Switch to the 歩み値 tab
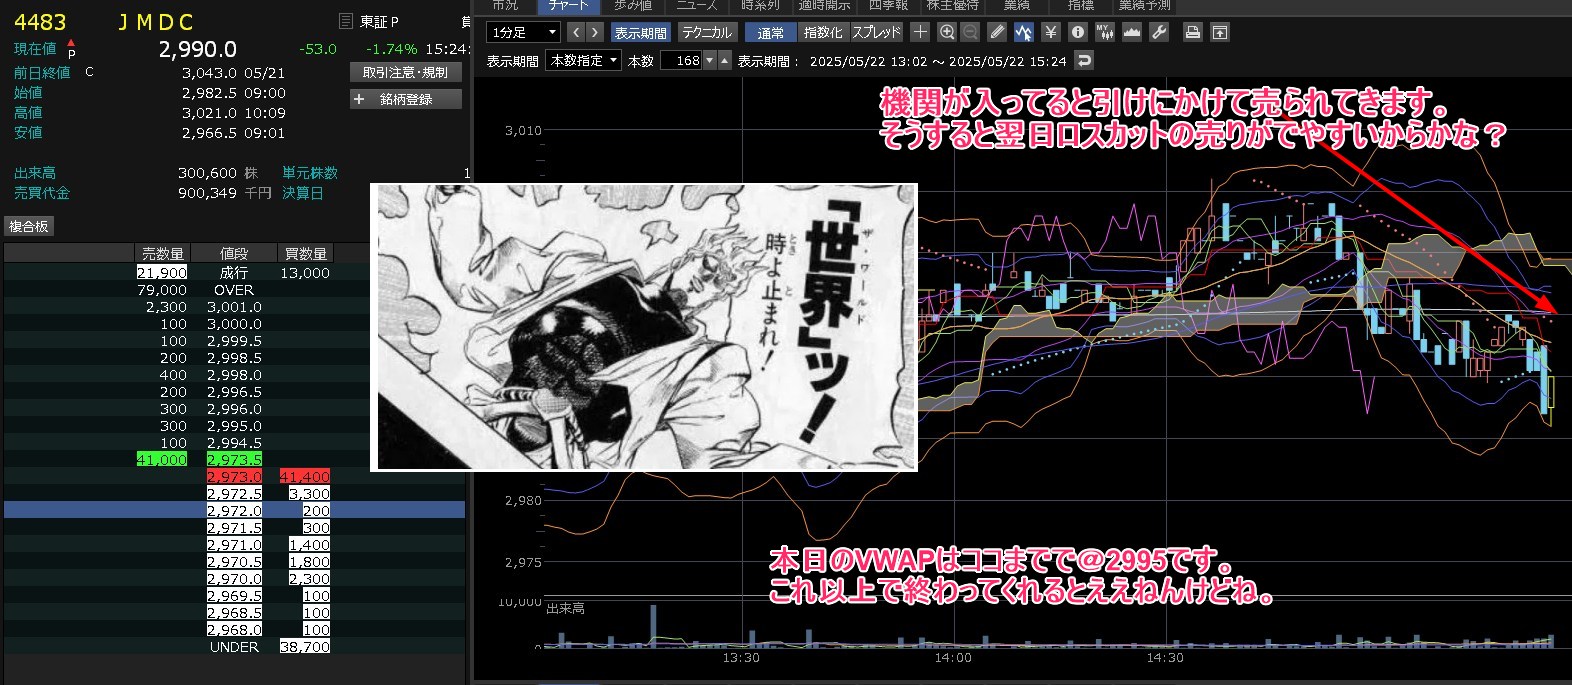The width and height of the screenshot is (1572, 685). coord(632,5)
